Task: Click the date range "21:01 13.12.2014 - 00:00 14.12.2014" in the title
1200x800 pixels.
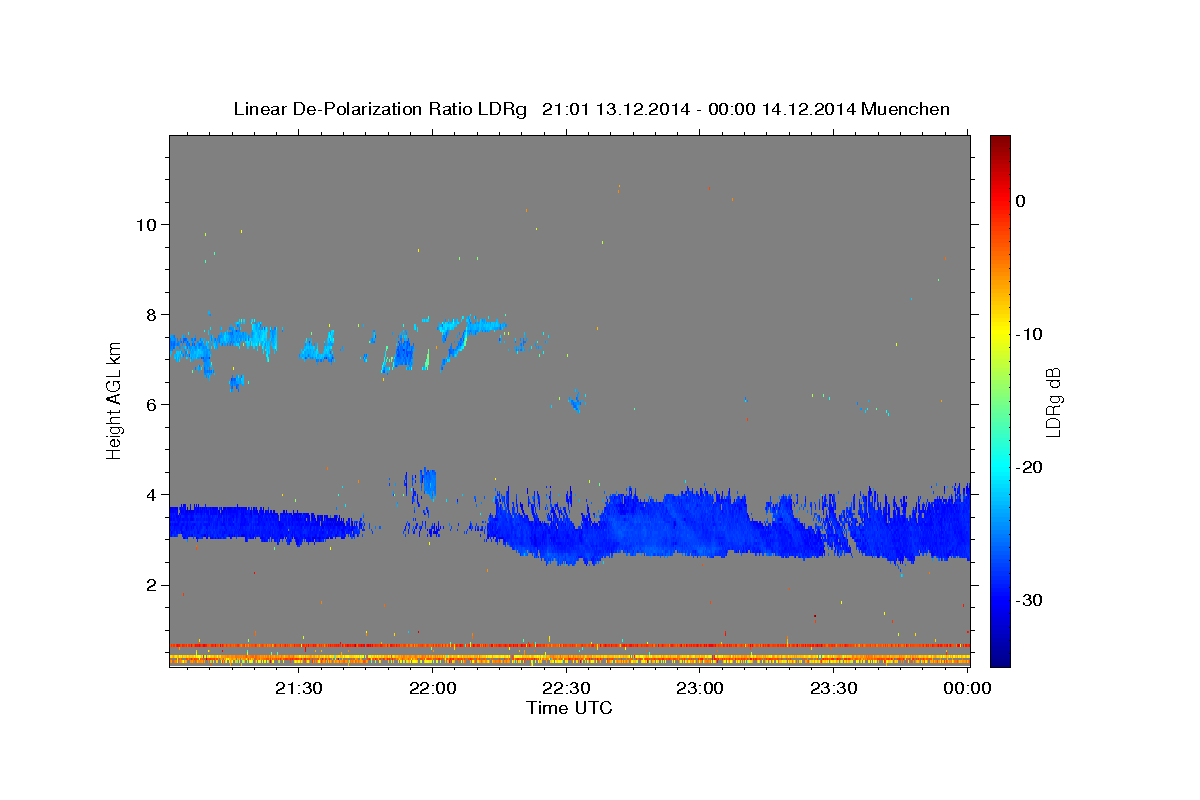Action: coord(698,109)
